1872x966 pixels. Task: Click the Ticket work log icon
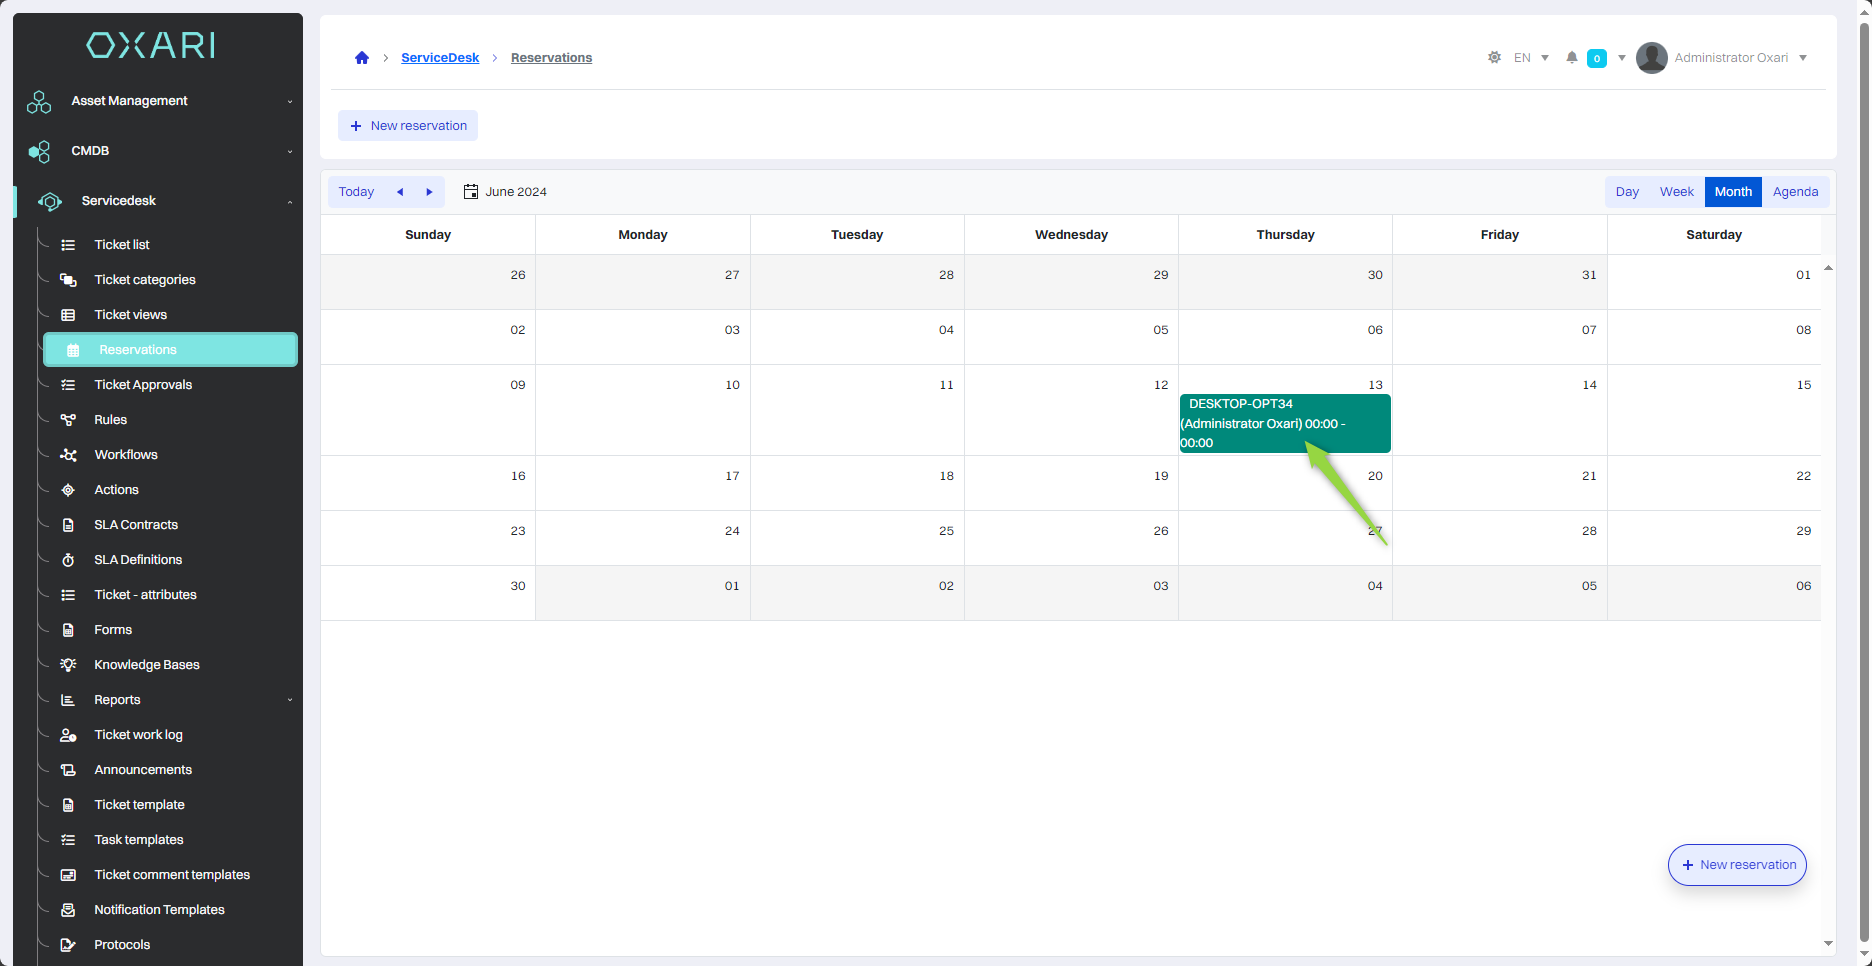[x=68, y=735]
